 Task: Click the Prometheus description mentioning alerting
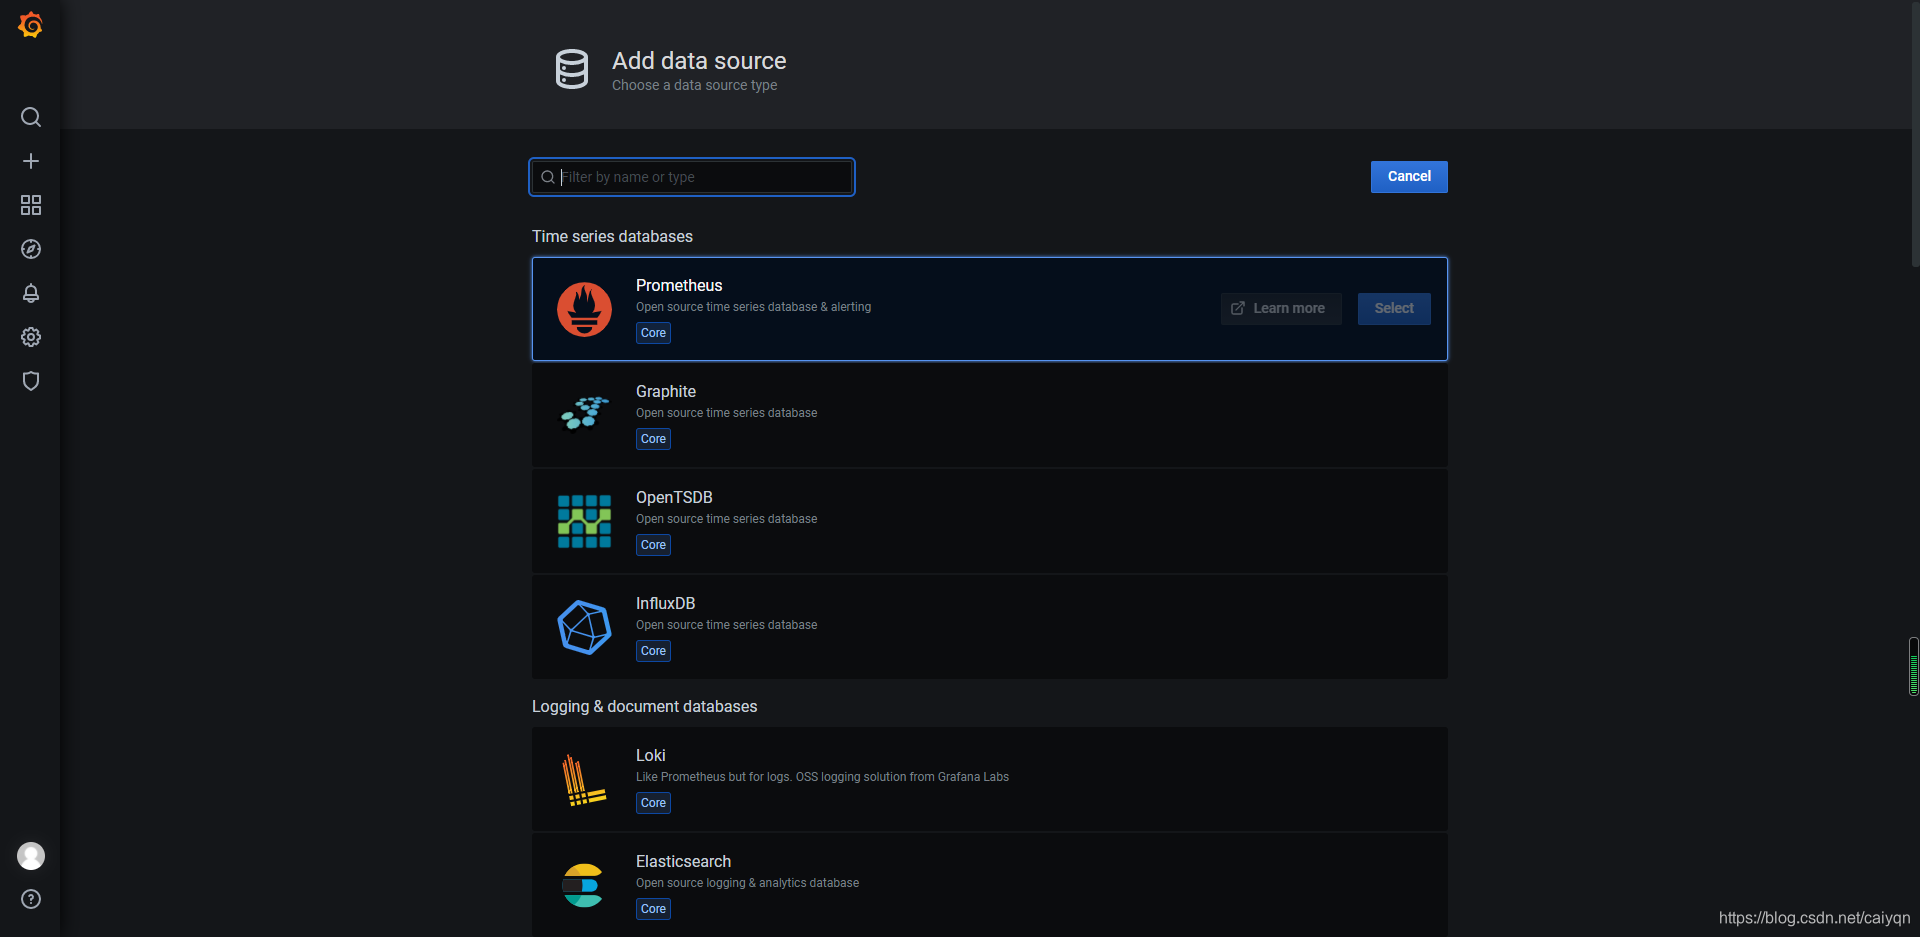tap(753, 307)
